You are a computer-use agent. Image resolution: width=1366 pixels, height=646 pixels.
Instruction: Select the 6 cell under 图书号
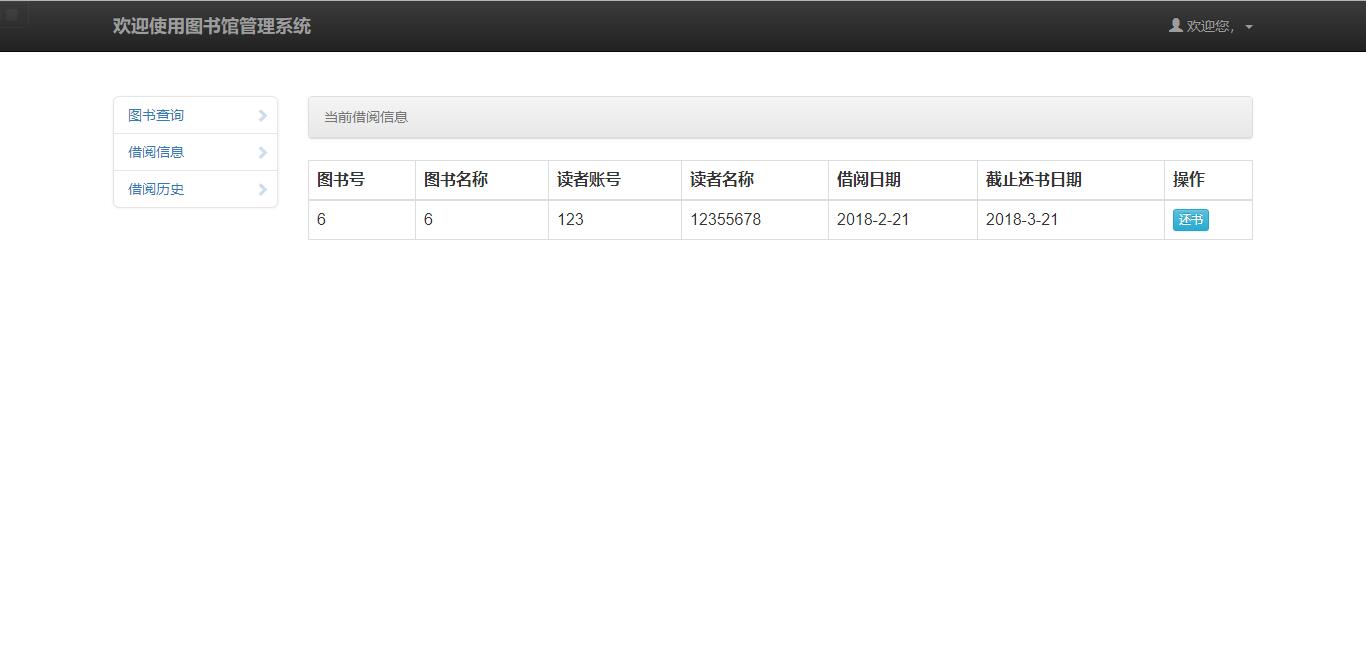[x=362, y=220]
